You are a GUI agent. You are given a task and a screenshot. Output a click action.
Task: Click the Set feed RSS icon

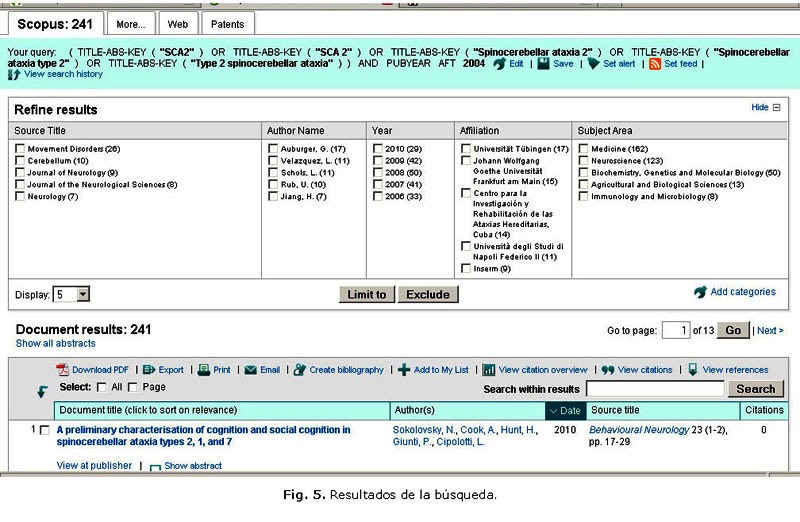coord(655,63)
